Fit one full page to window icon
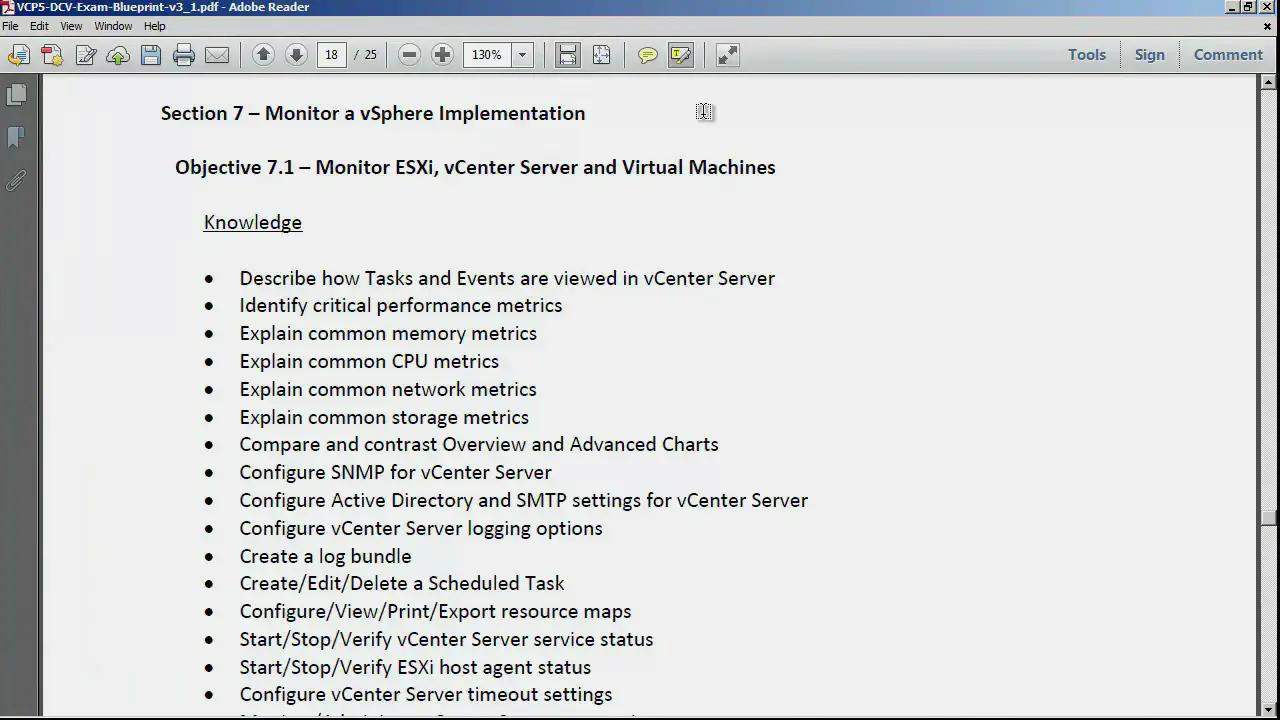 (x=601, y=55)
